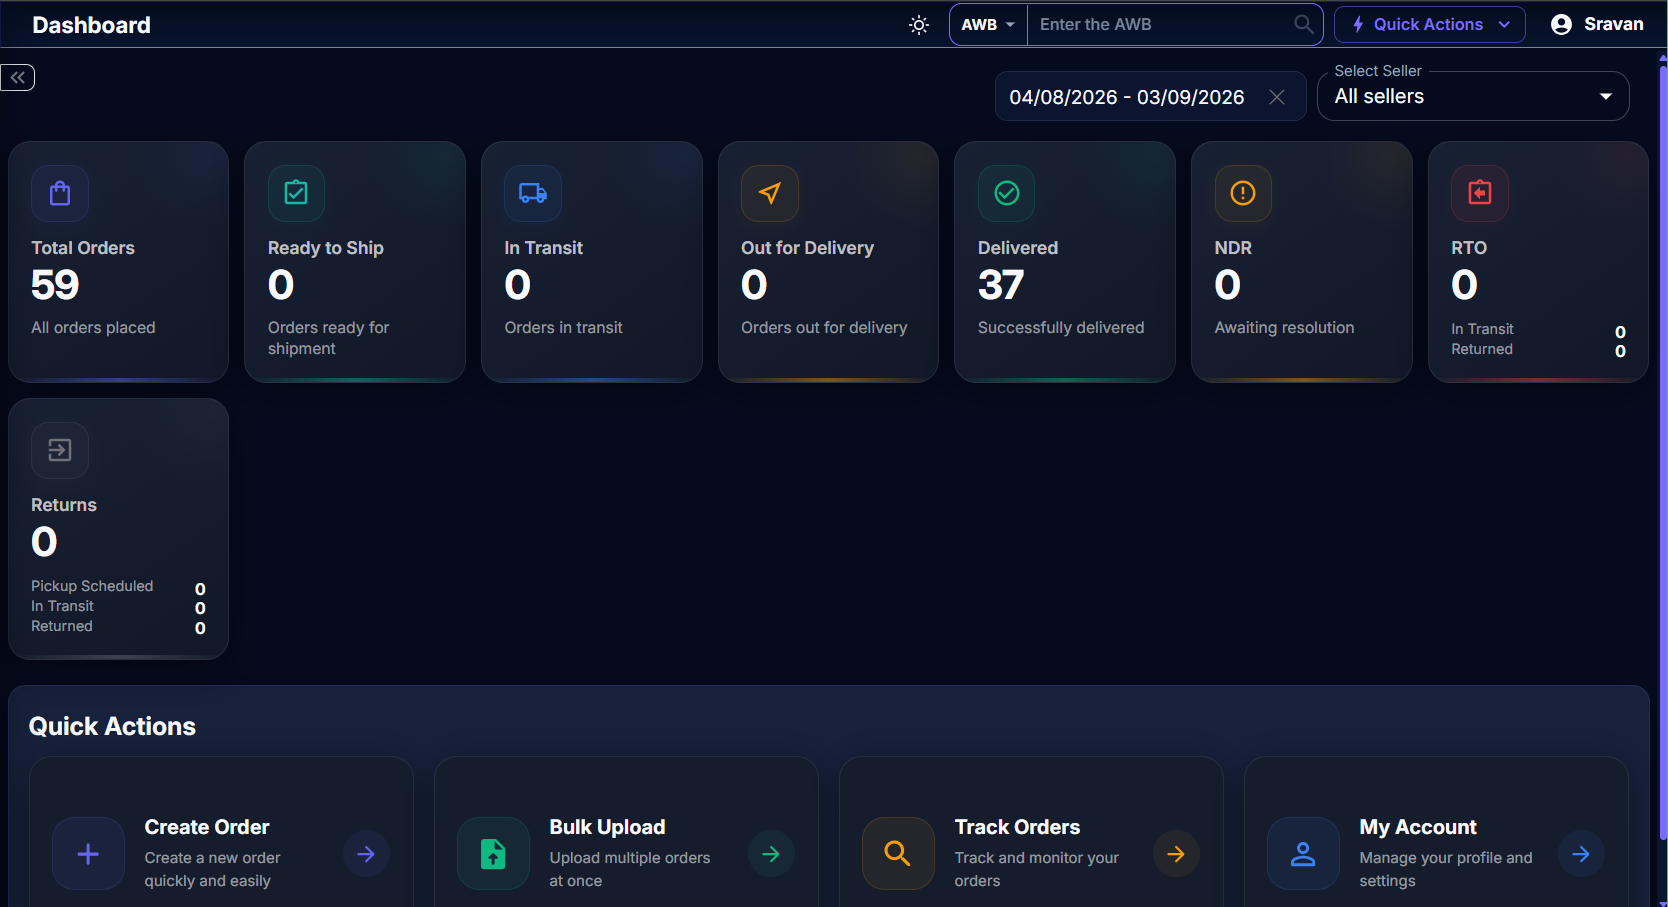Click the Total Orders shopping bag icon
This screenshot has width=1668, height=907.
pos(60,193)
